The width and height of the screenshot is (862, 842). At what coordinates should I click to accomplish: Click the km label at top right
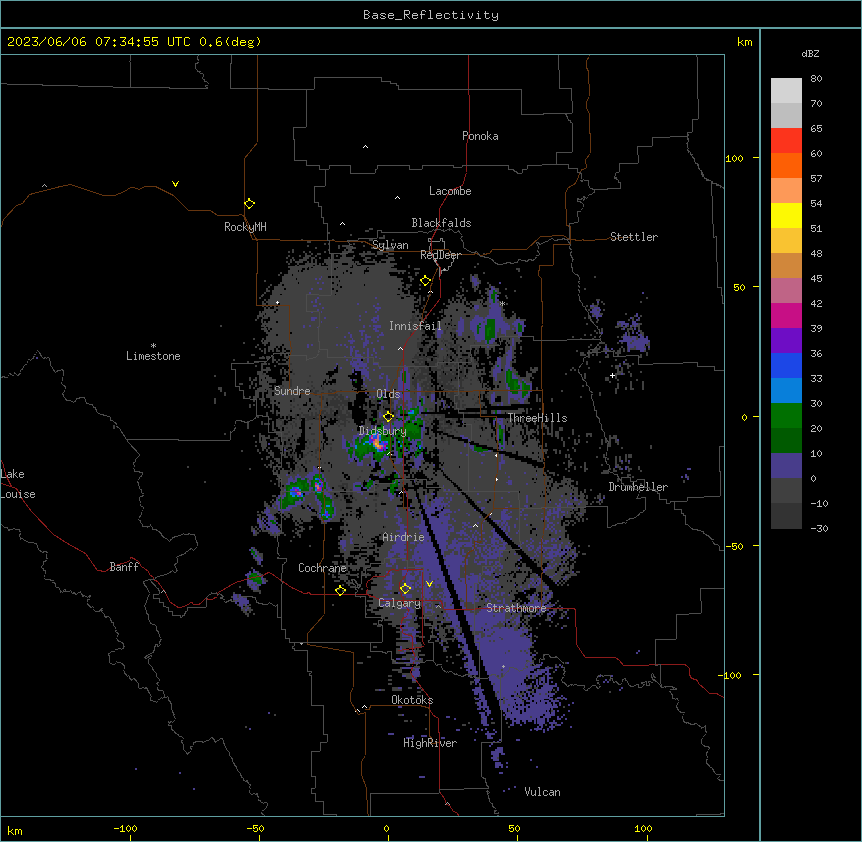coord(745,42)
